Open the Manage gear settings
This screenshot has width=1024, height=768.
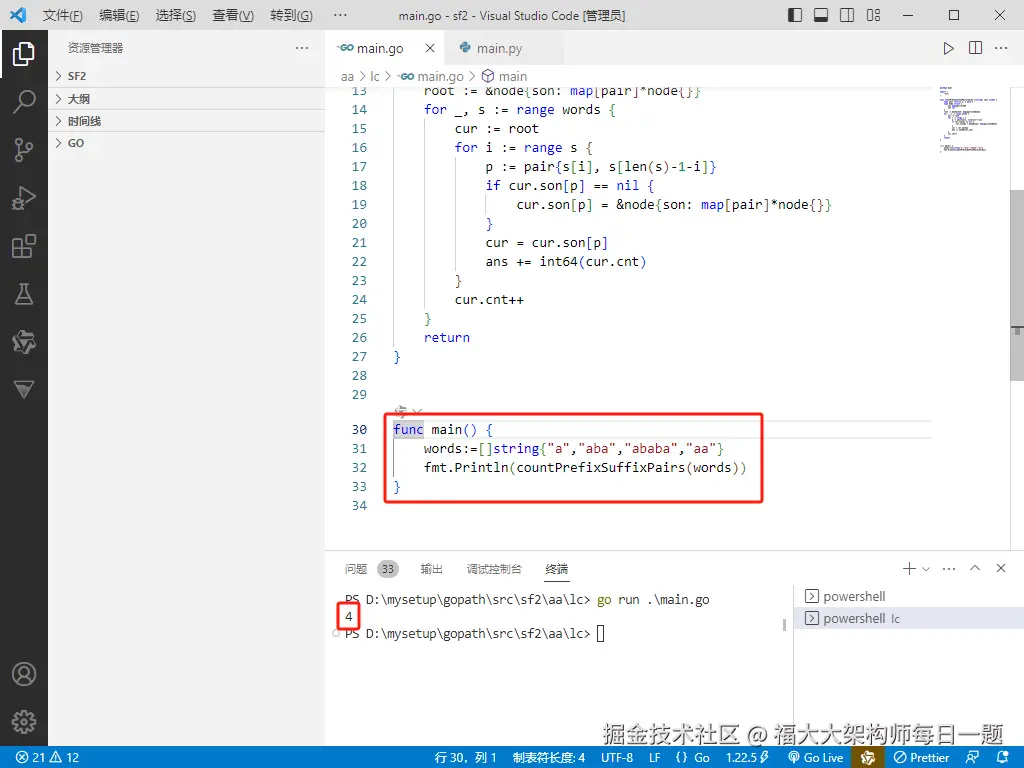[x=24, y=722]
